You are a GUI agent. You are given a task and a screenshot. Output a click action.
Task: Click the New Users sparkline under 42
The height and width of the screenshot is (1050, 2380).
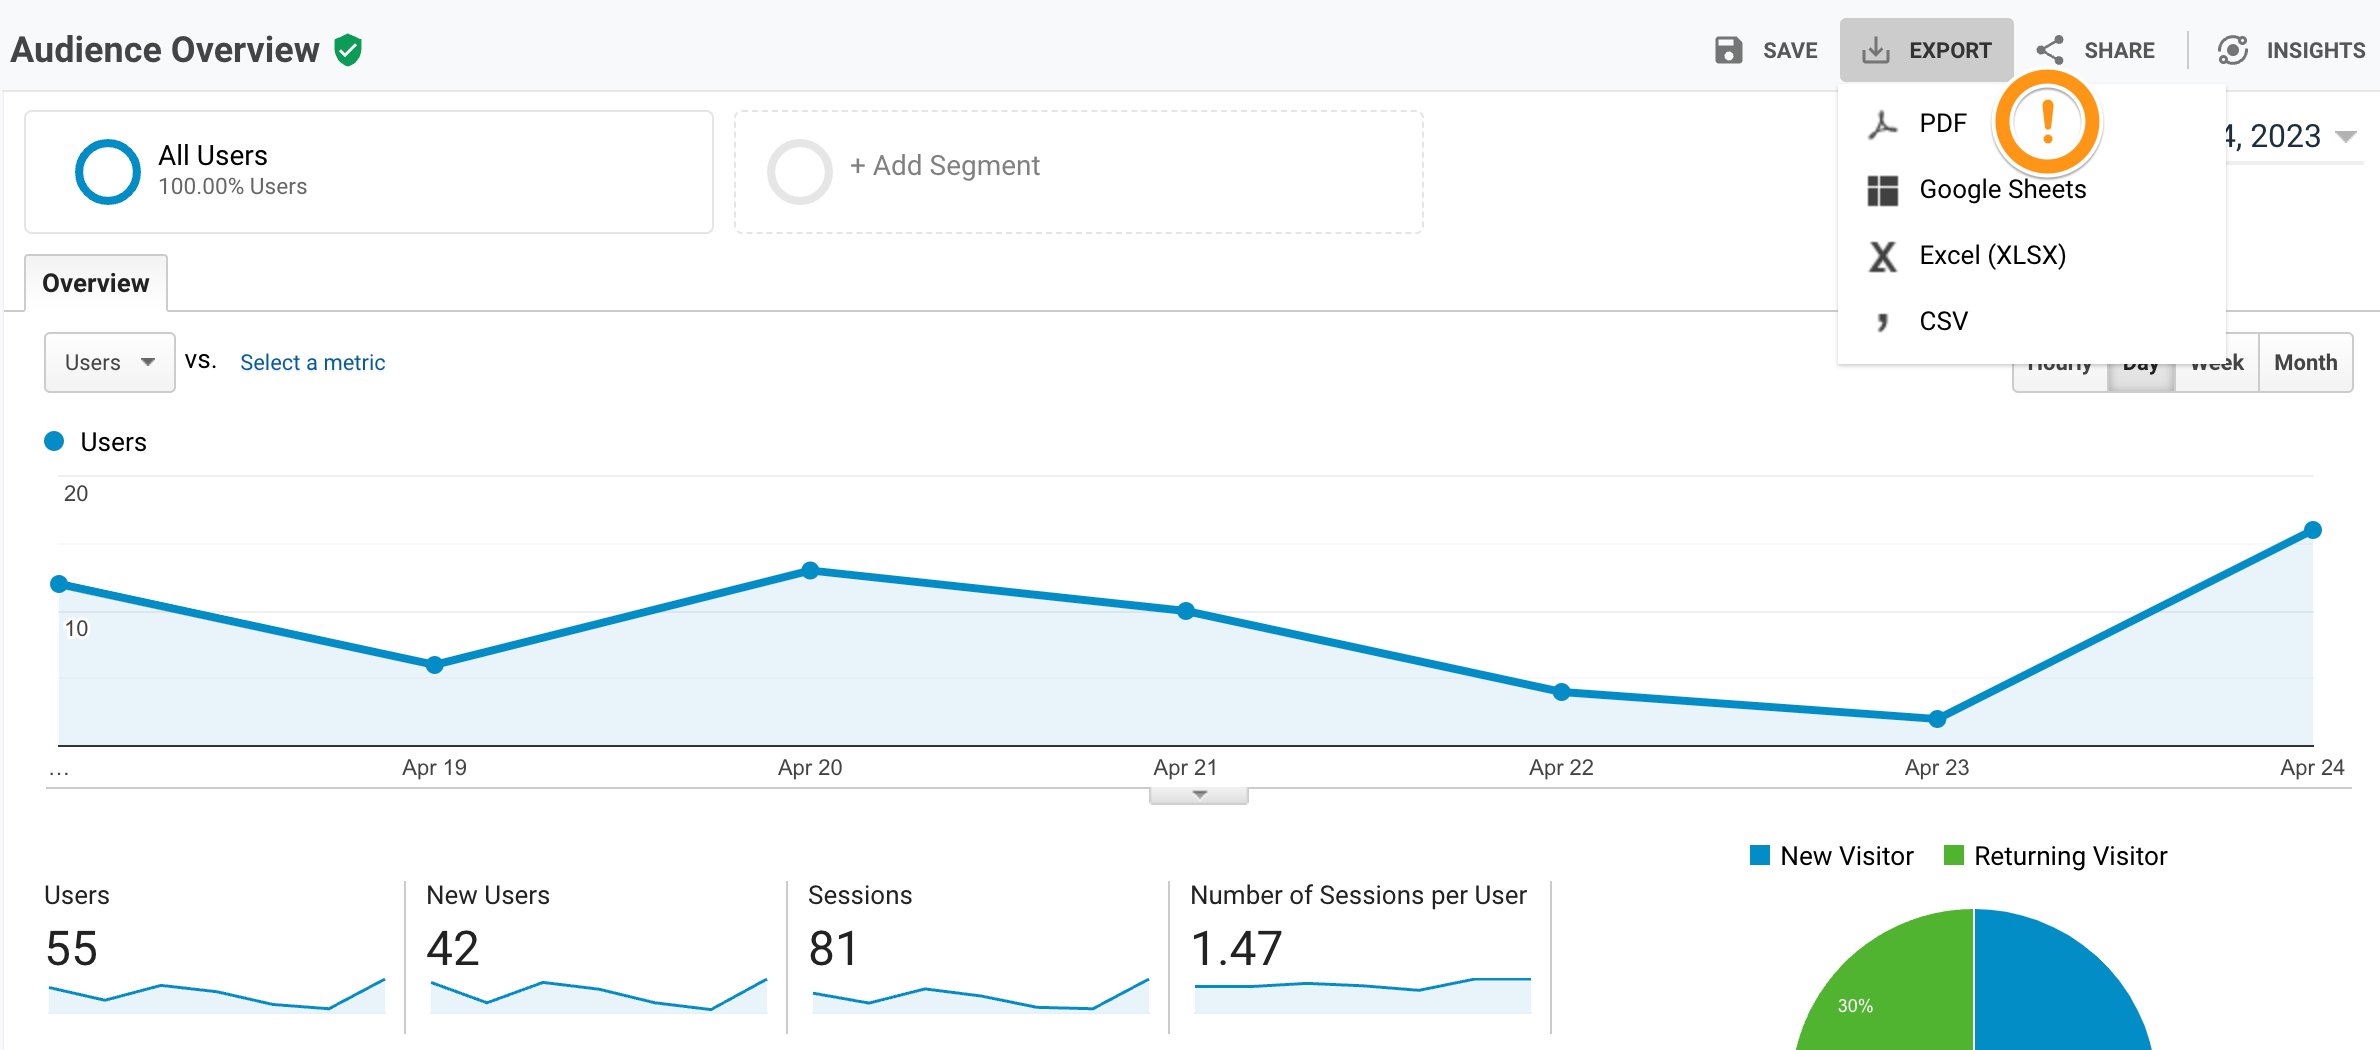click(x=599, y=996)
